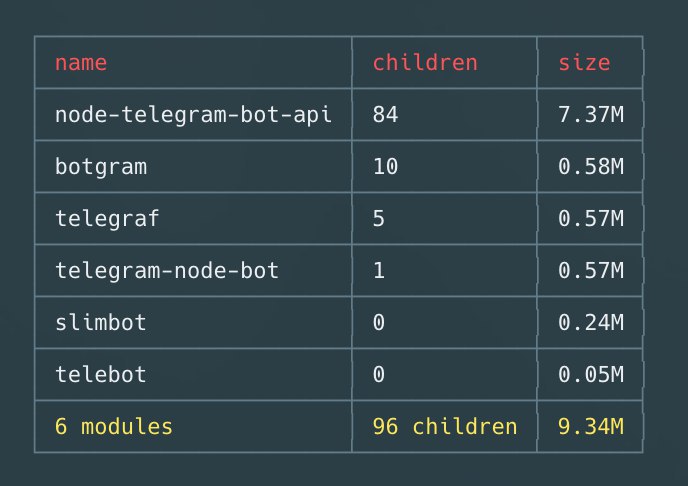Click the yellow '6 modules' summary text

tap(114, 426)
